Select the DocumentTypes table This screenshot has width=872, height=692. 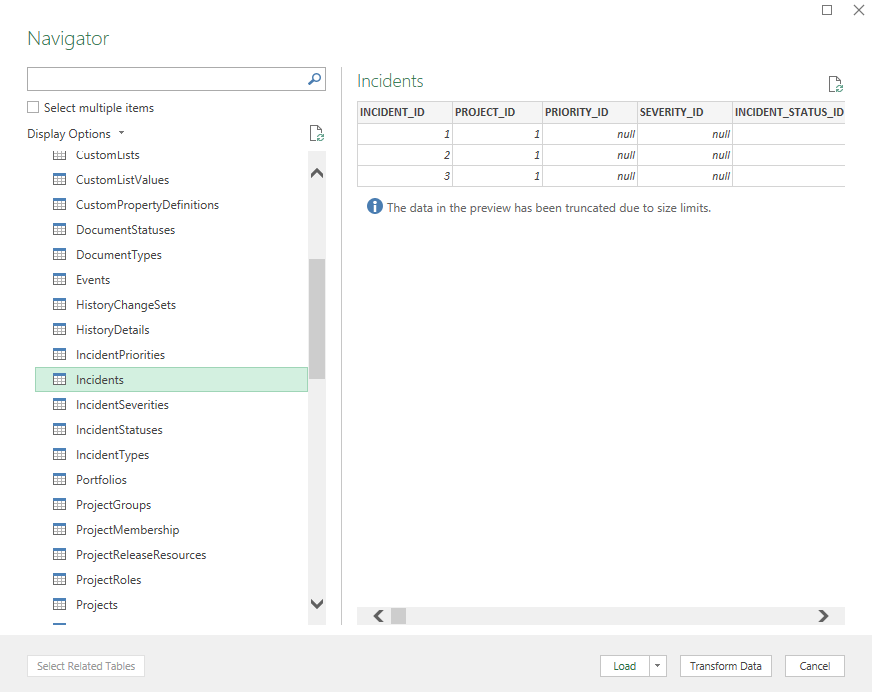click(118, 255)
